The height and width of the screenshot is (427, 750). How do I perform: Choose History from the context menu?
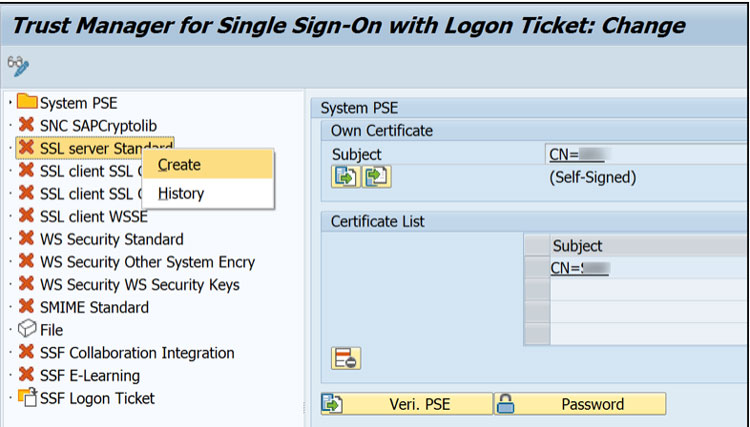tap(181, 194)
